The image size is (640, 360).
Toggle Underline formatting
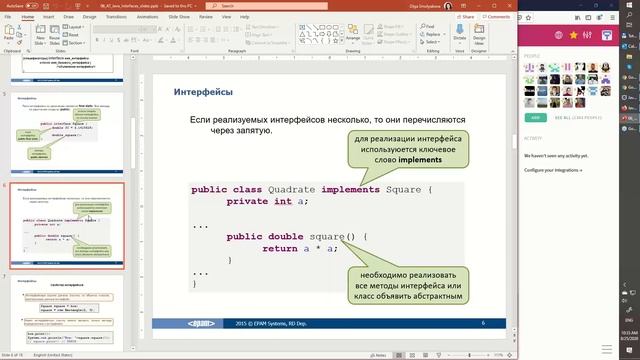point(111,40)
